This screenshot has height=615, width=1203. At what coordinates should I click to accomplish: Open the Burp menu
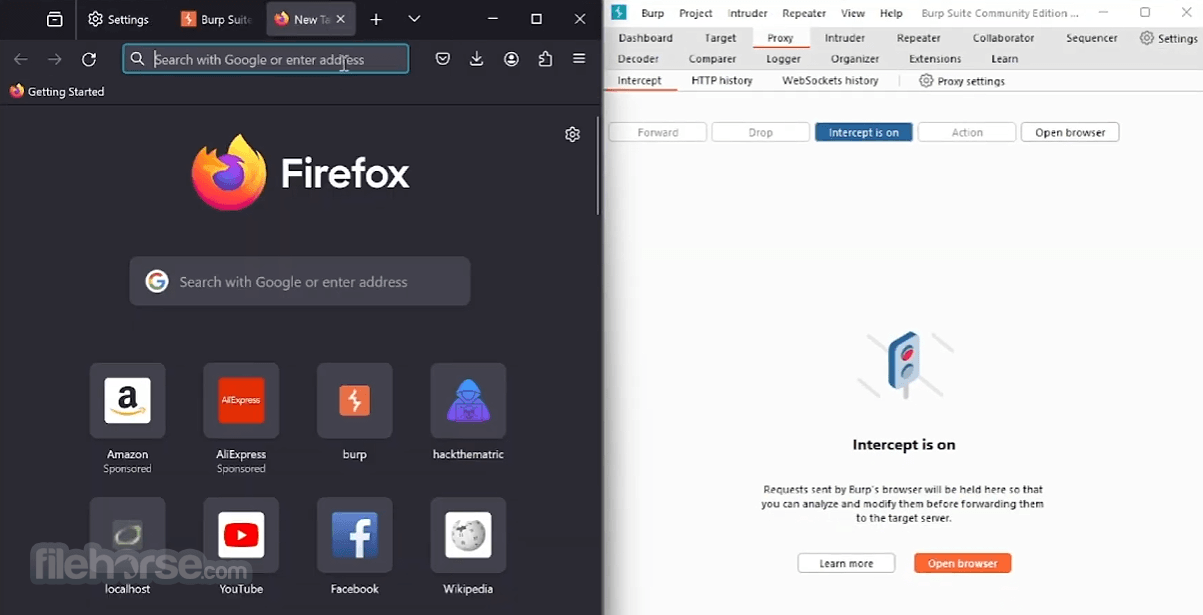tap(652, 13)
